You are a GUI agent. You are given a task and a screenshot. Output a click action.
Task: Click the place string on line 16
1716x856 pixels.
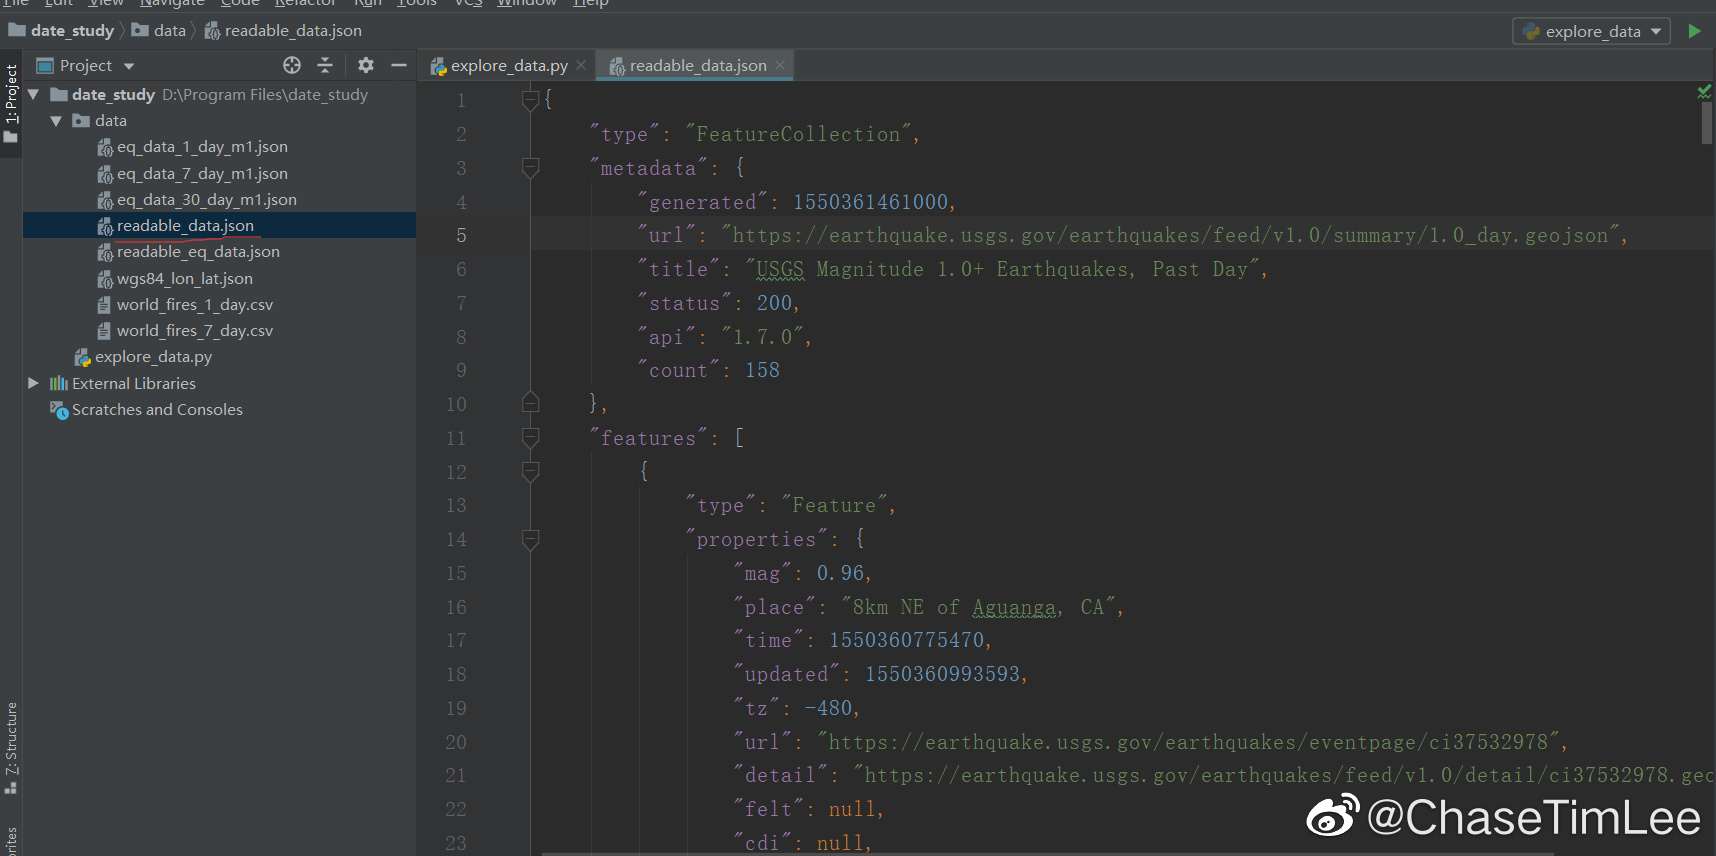point(978,607)
